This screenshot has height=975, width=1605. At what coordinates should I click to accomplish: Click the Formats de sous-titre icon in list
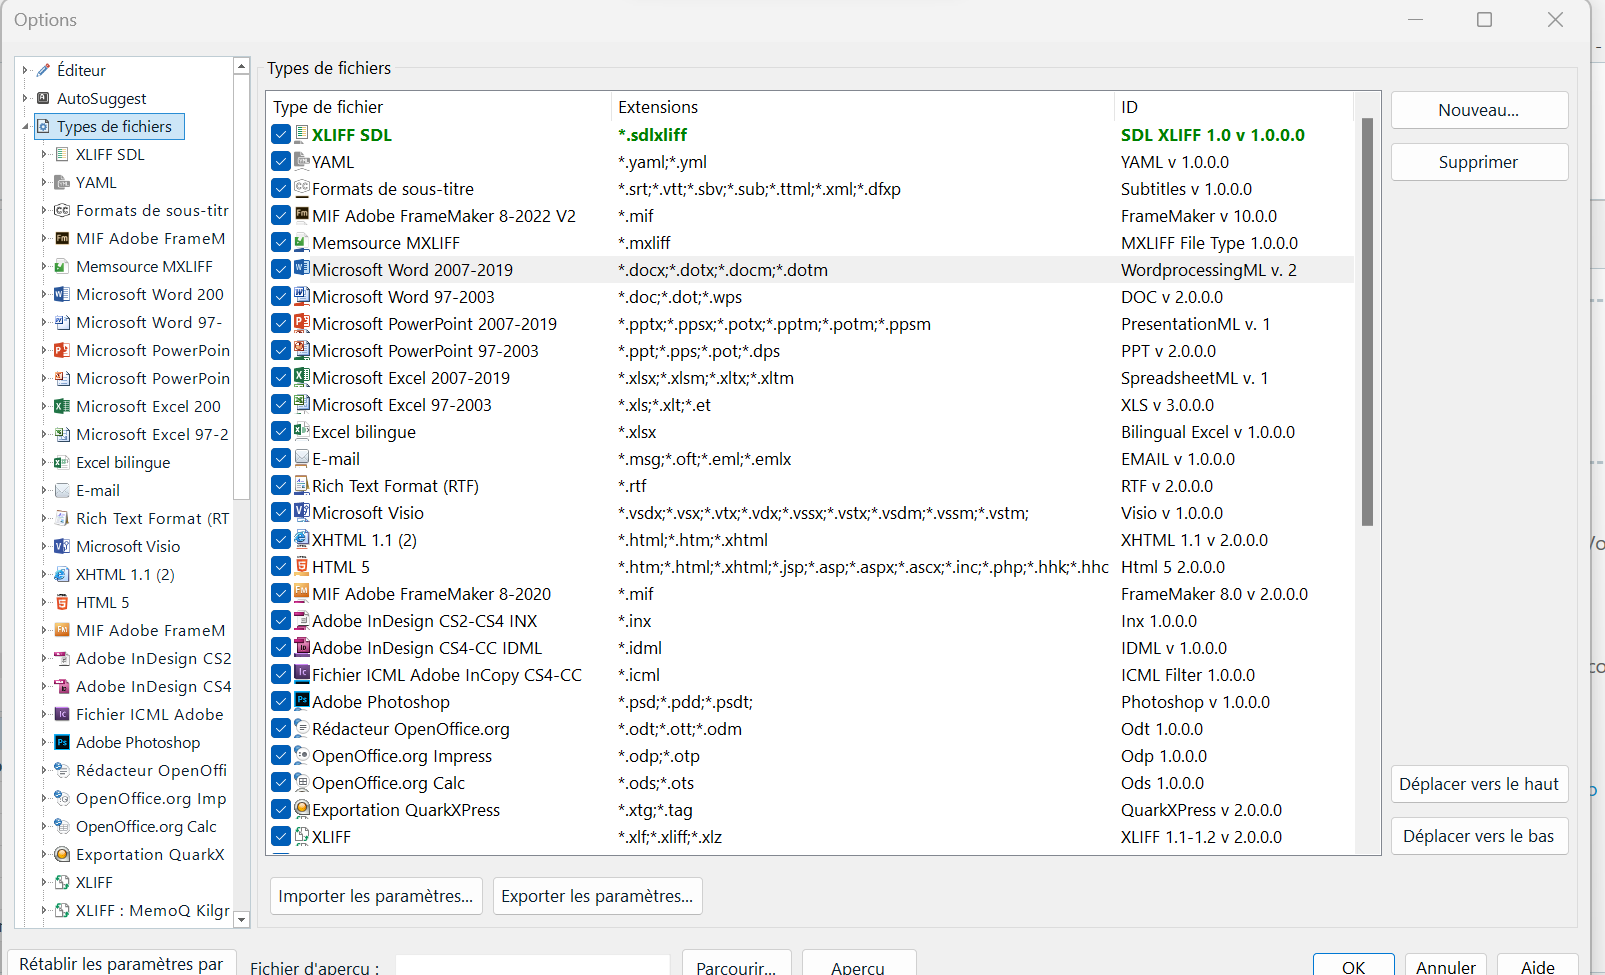click(x=302, y=188)
